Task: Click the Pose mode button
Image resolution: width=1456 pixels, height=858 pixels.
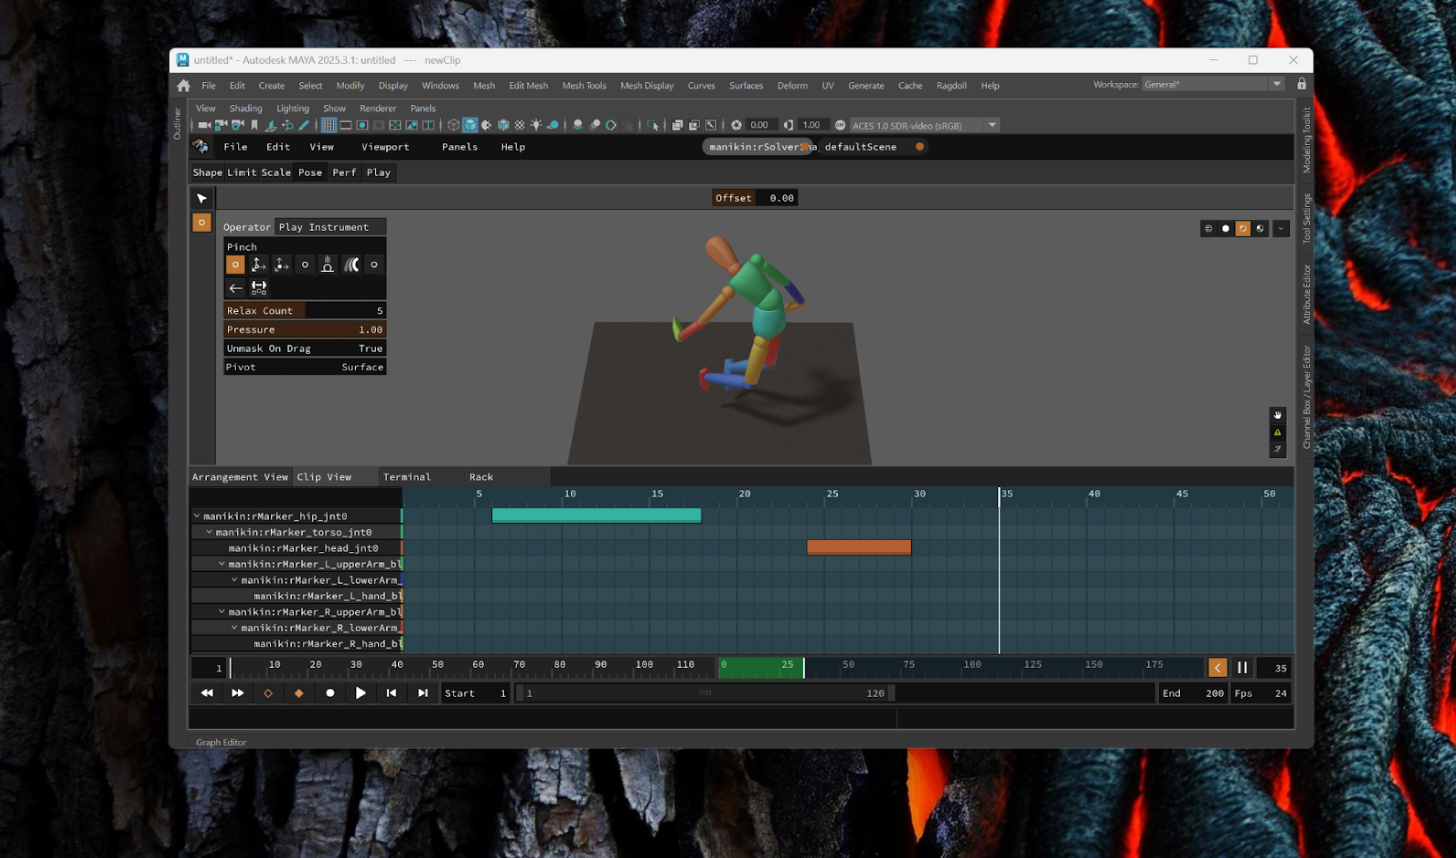Action: 310,172
